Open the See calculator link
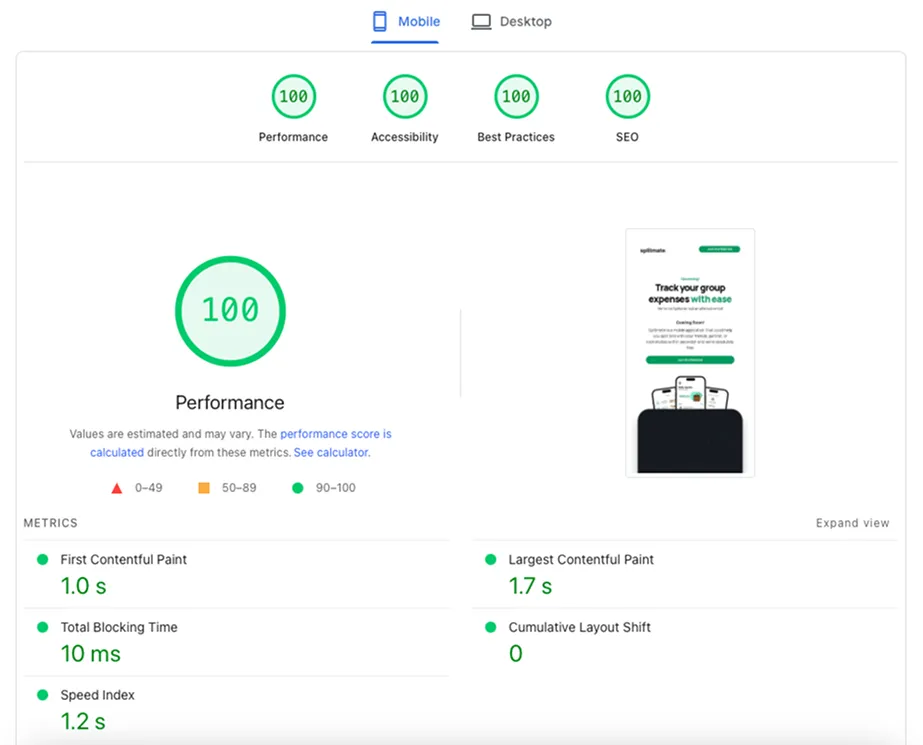923x745 pixels. pyautogui.click(x=331, y=453)
